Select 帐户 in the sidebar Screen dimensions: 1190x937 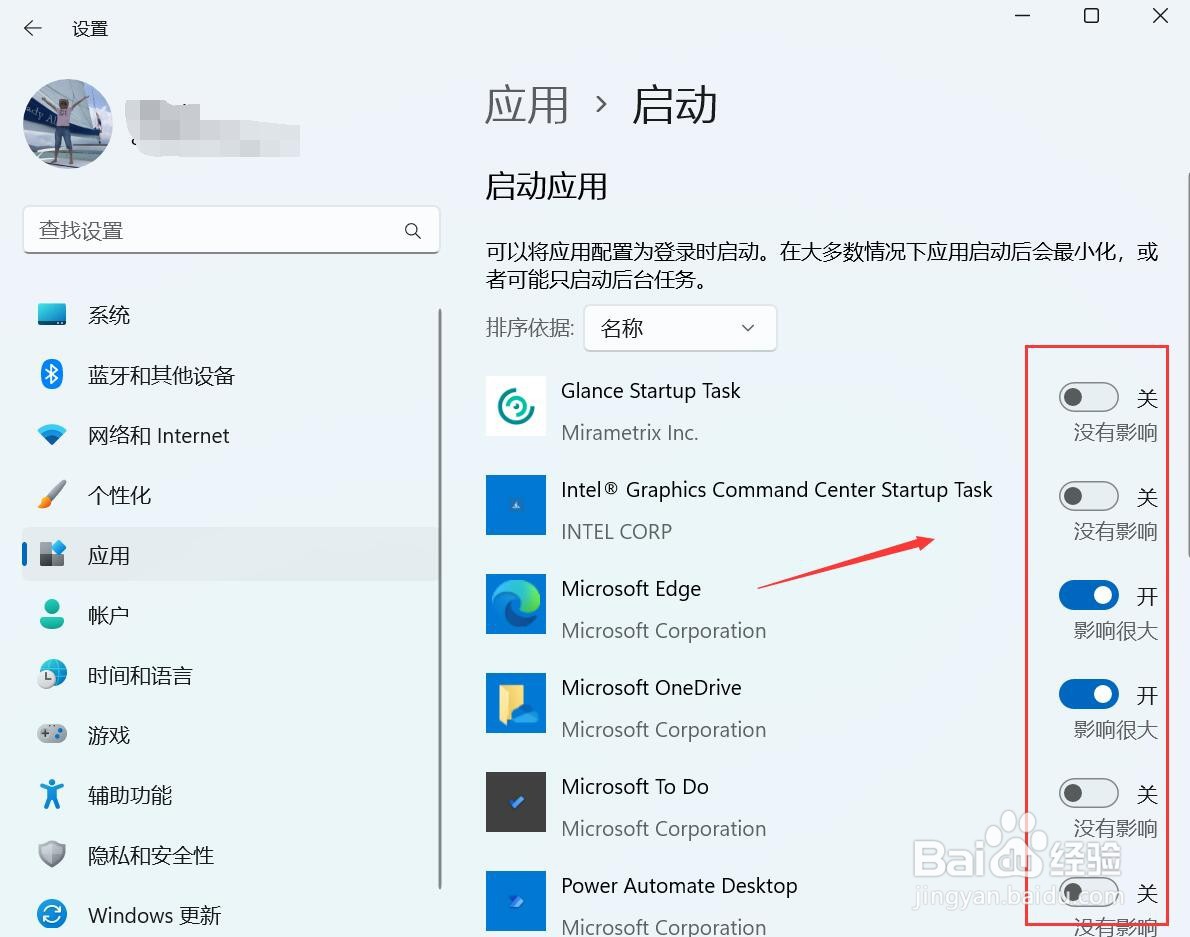[230, 615]
